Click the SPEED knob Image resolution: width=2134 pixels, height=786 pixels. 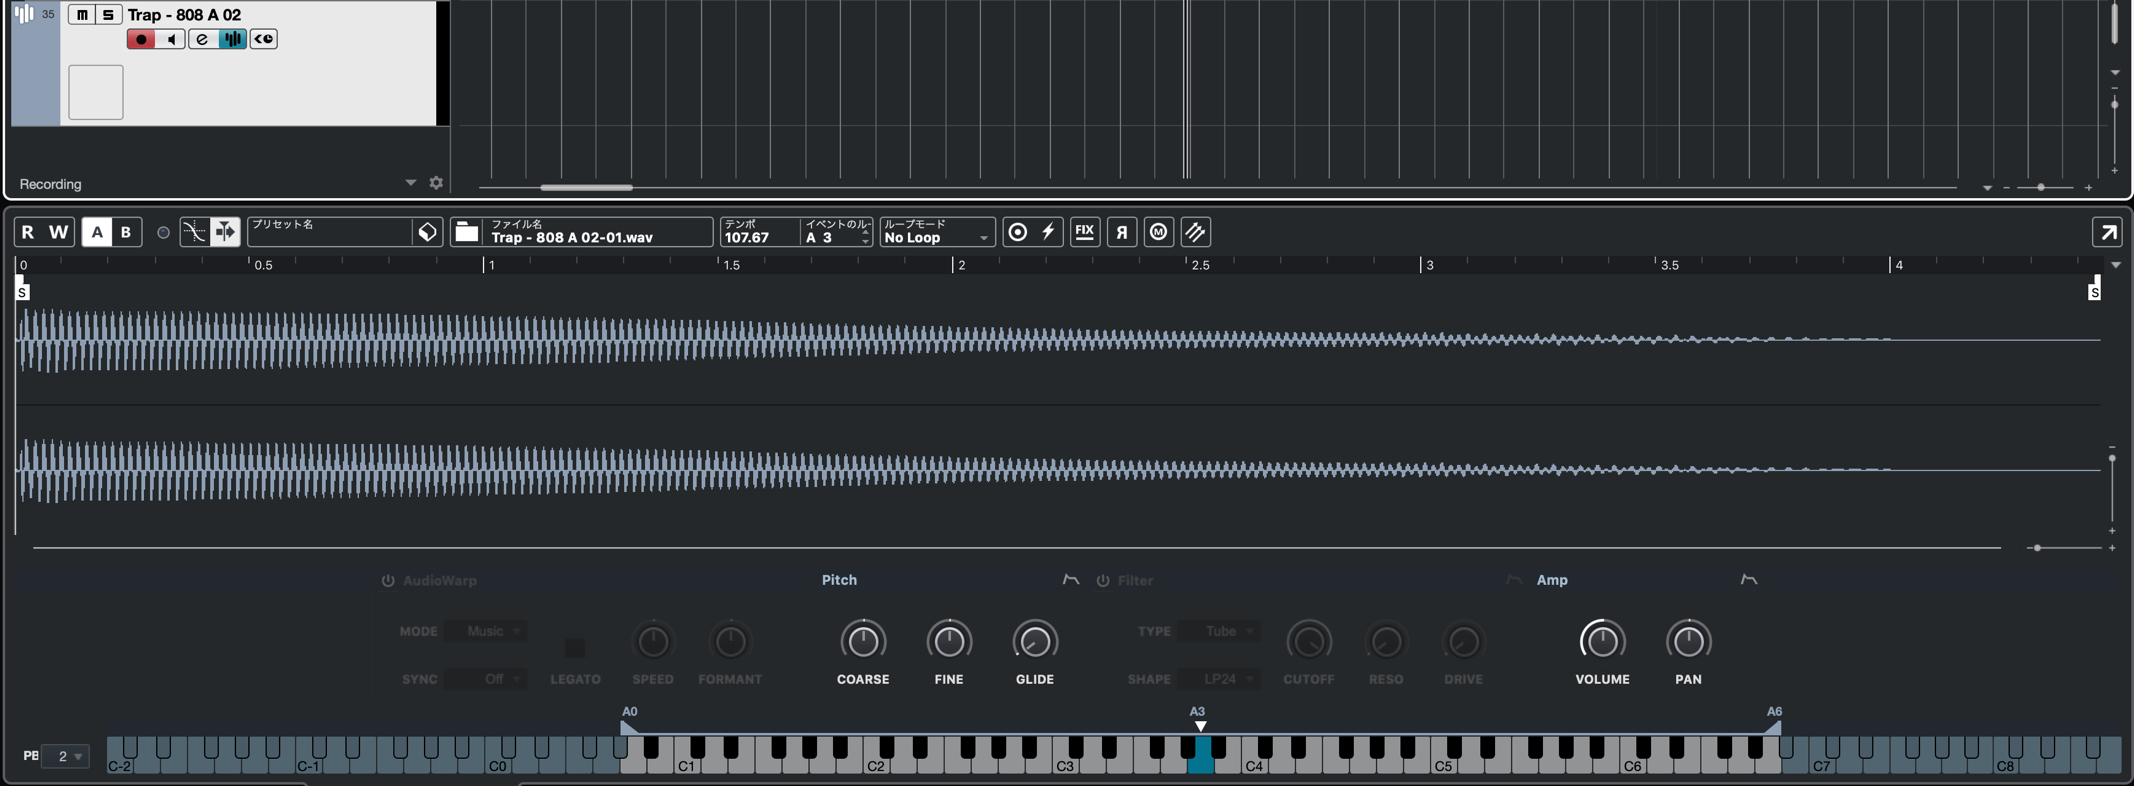[653, 642]
